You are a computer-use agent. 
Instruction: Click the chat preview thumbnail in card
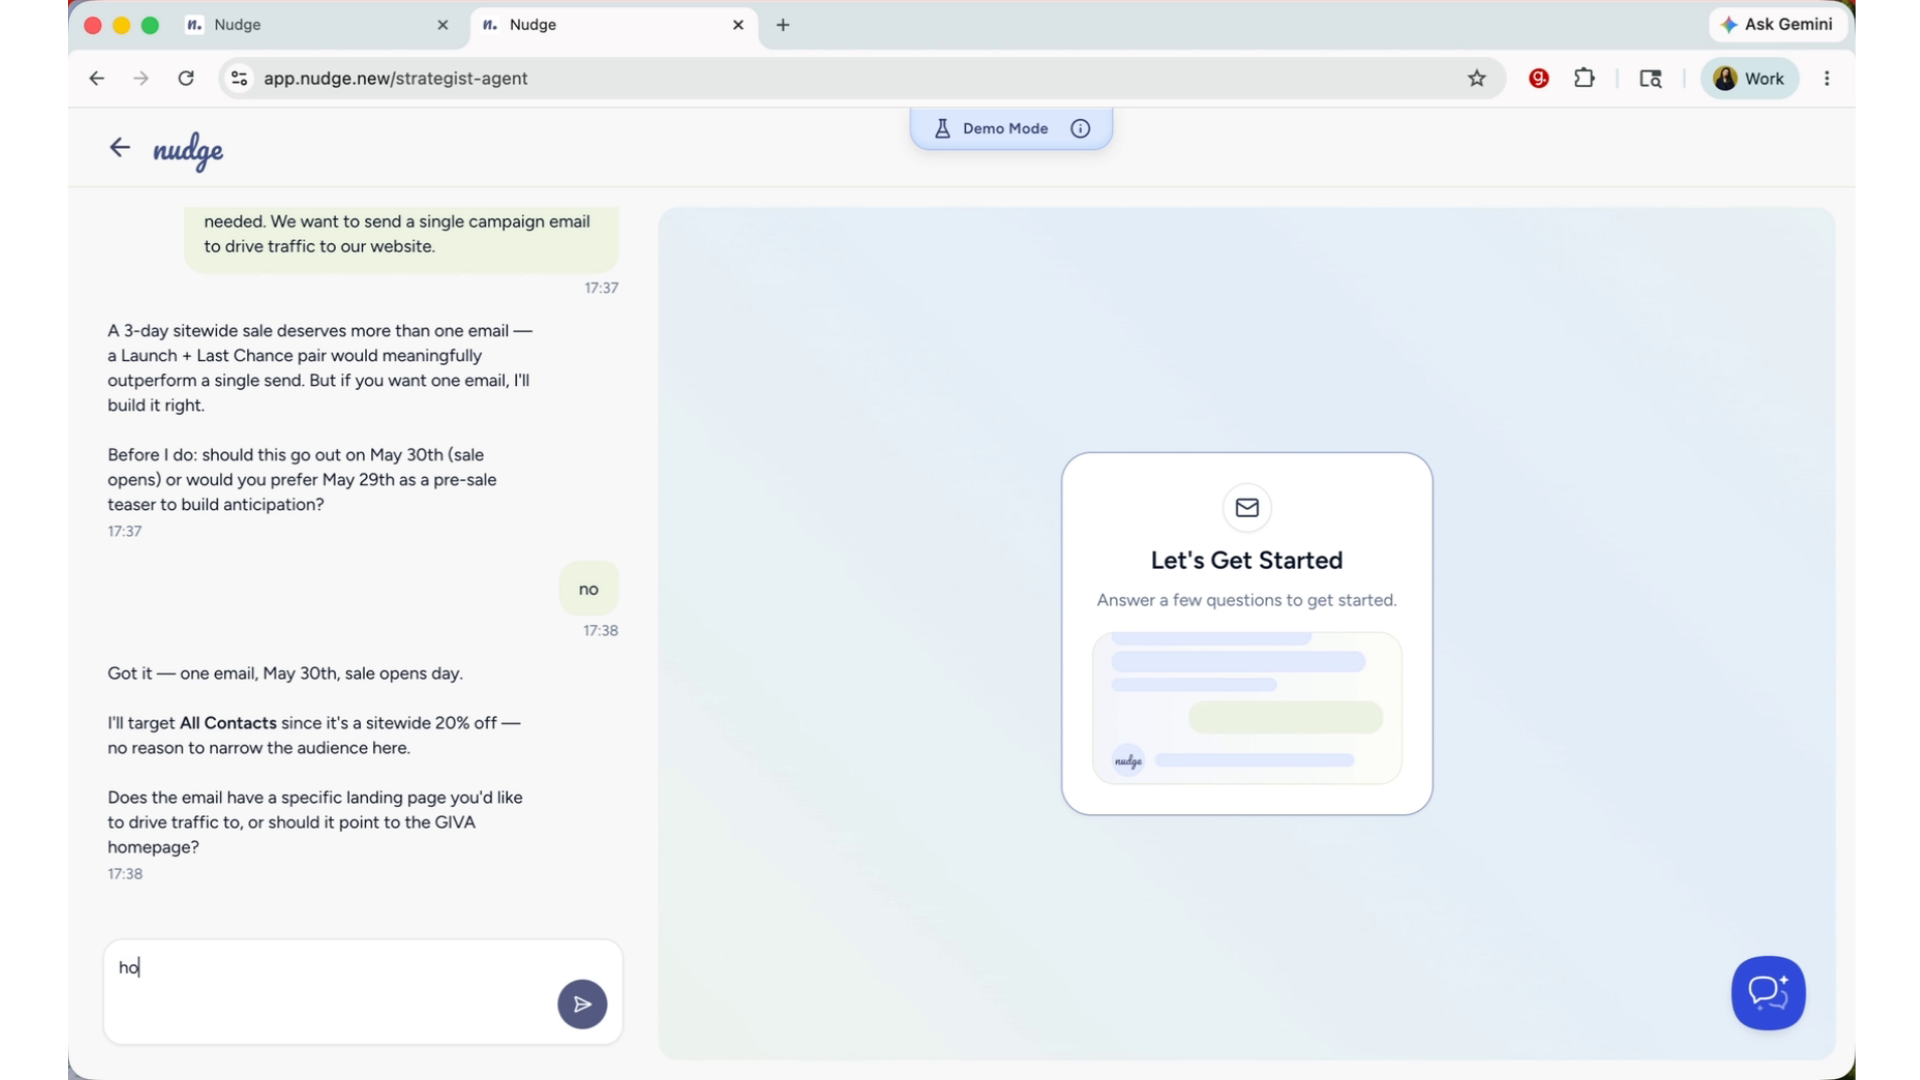(x=1247, y=708)
